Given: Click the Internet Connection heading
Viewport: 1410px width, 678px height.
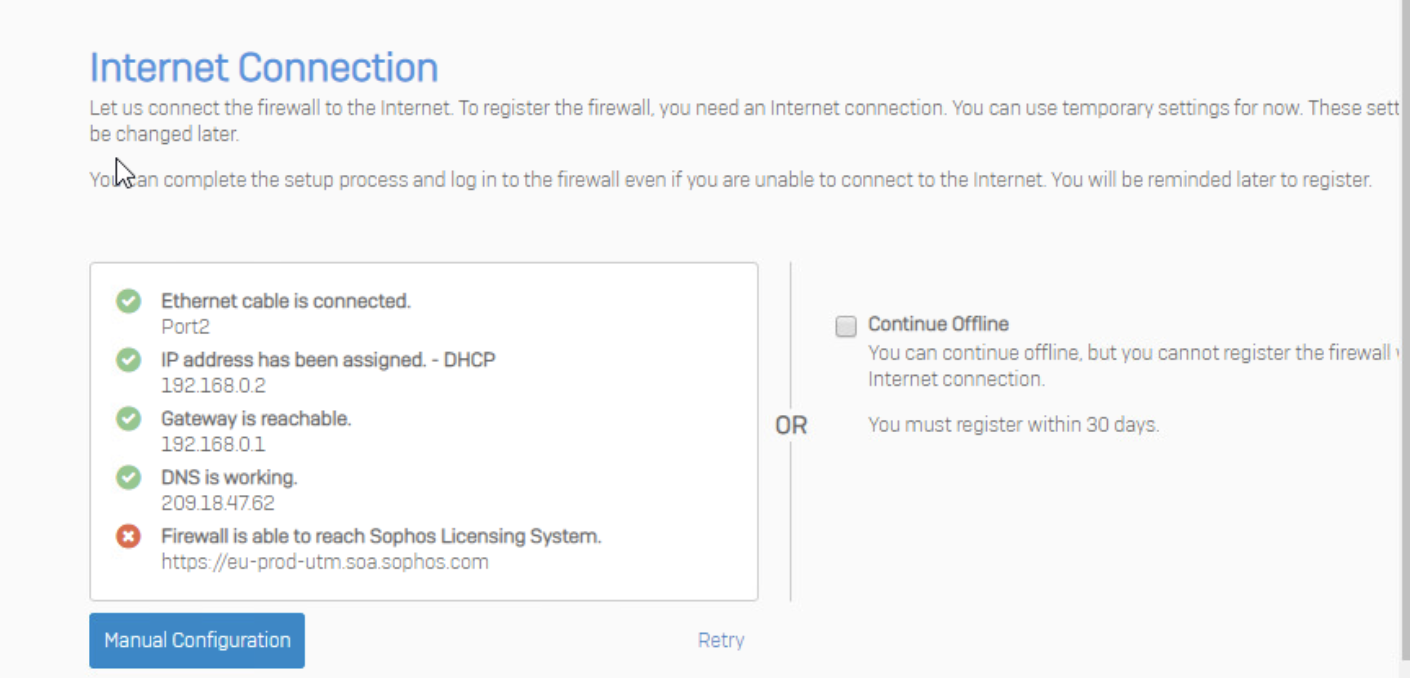Looking at the screenshot, I should click(264, 68).
